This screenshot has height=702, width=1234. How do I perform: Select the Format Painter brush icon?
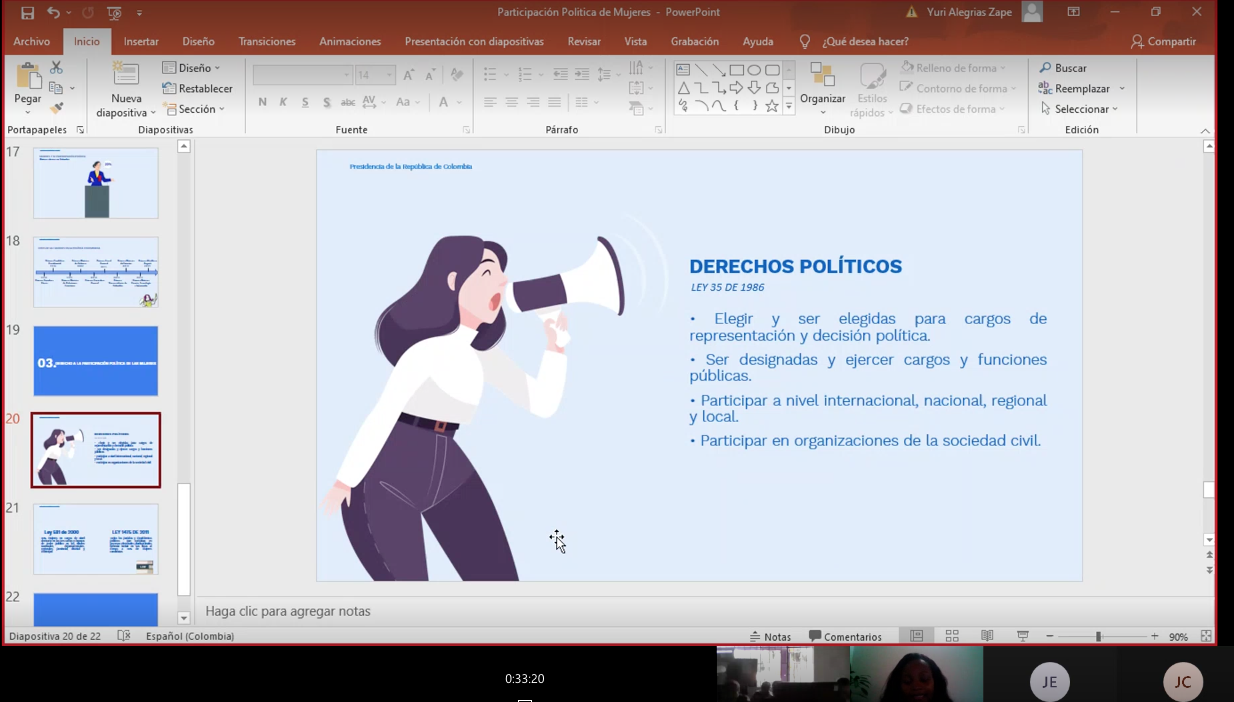[x=56, y=108]
